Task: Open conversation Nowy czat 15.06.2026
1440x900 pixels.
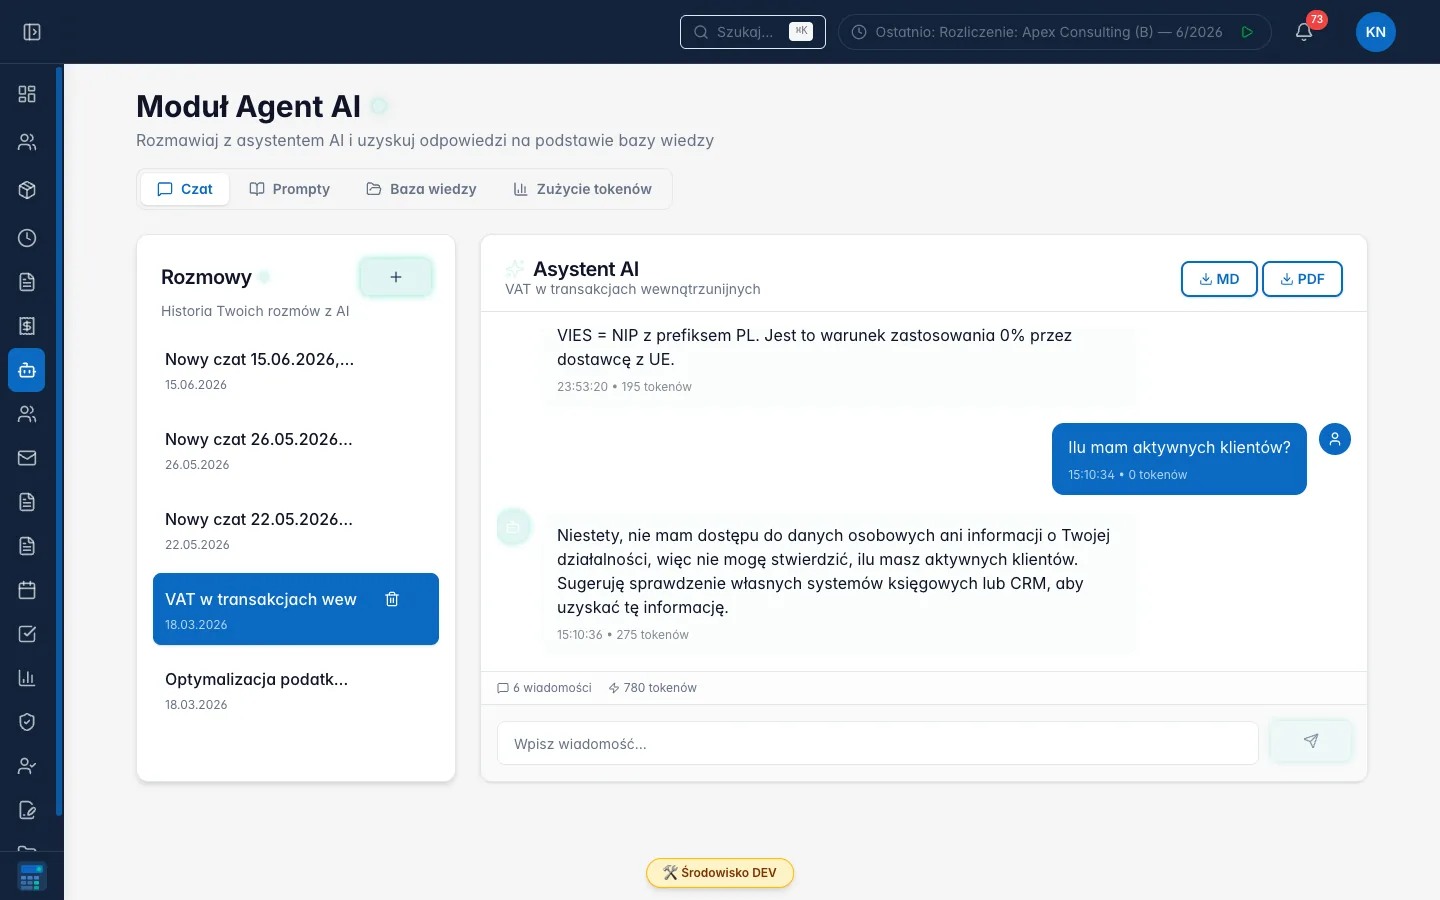Action: tap(296, 370)
